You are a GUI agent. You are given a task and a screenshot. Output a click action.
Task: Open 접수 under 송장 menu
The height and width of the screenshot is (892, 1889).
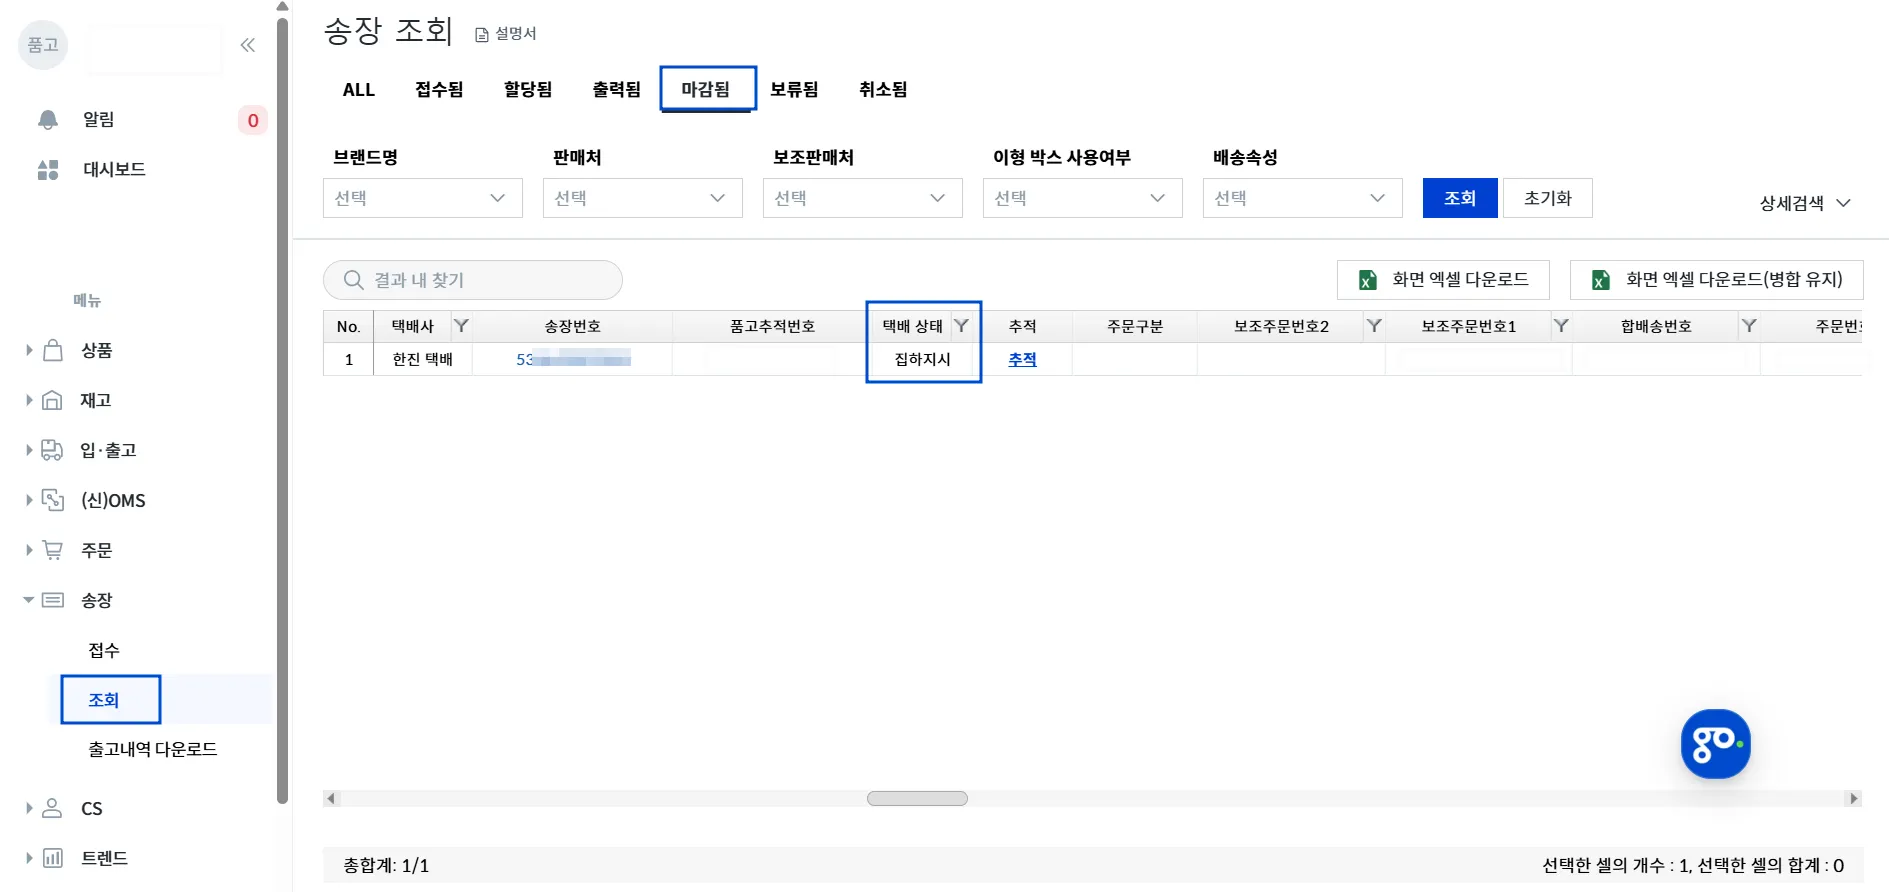(x=104, y=650)
